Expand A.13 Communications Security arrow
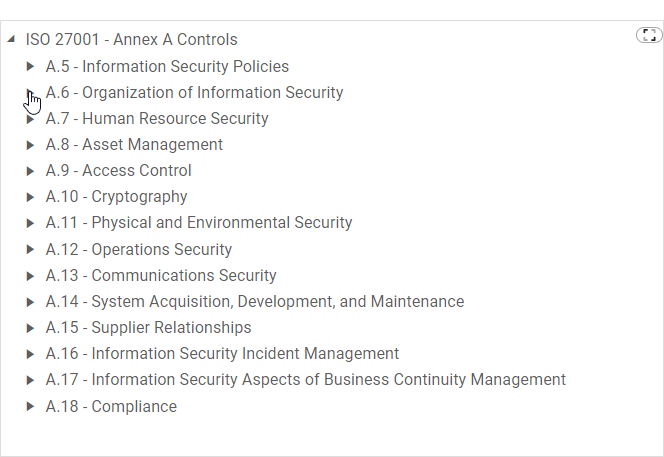This screenshot has width=664, height=457. coord(31,276)
